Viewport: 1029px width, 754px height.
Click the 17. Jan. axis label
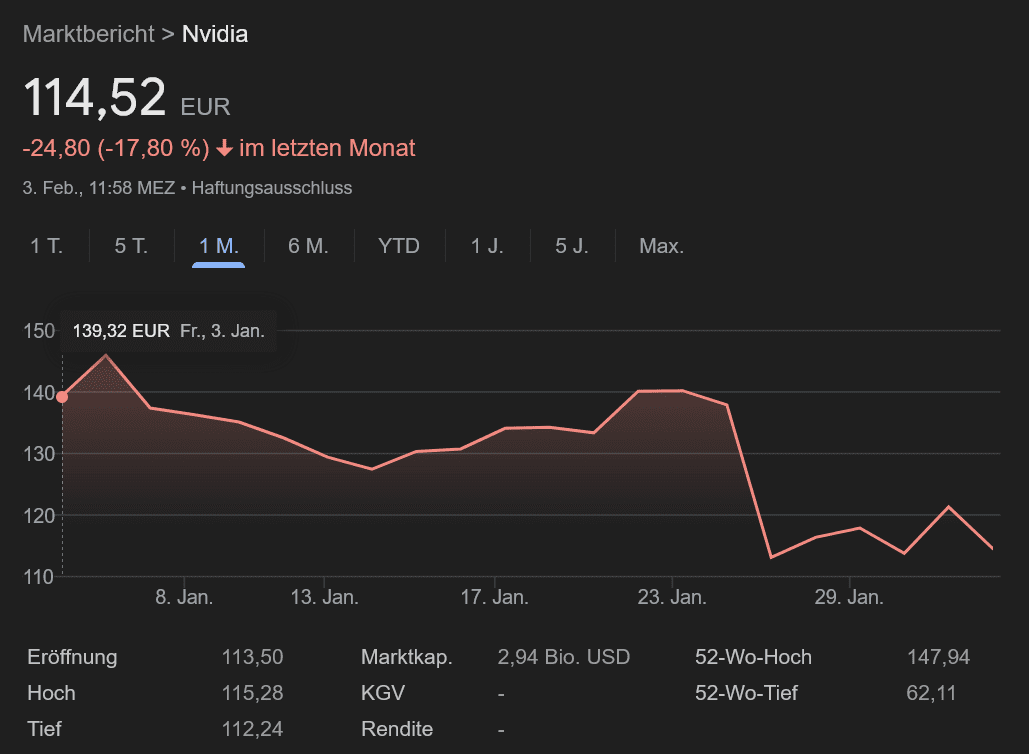[495, 598]
